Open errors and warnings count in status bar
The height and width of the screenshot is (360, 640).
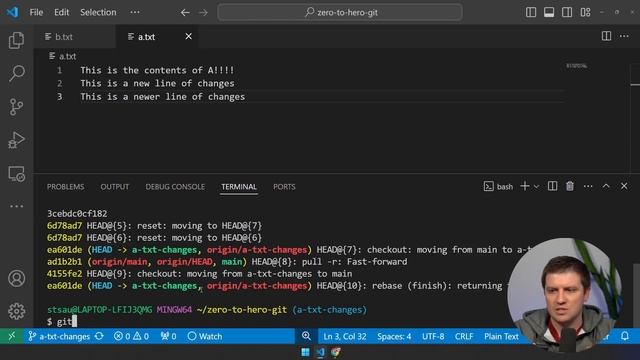coord(131,336)
